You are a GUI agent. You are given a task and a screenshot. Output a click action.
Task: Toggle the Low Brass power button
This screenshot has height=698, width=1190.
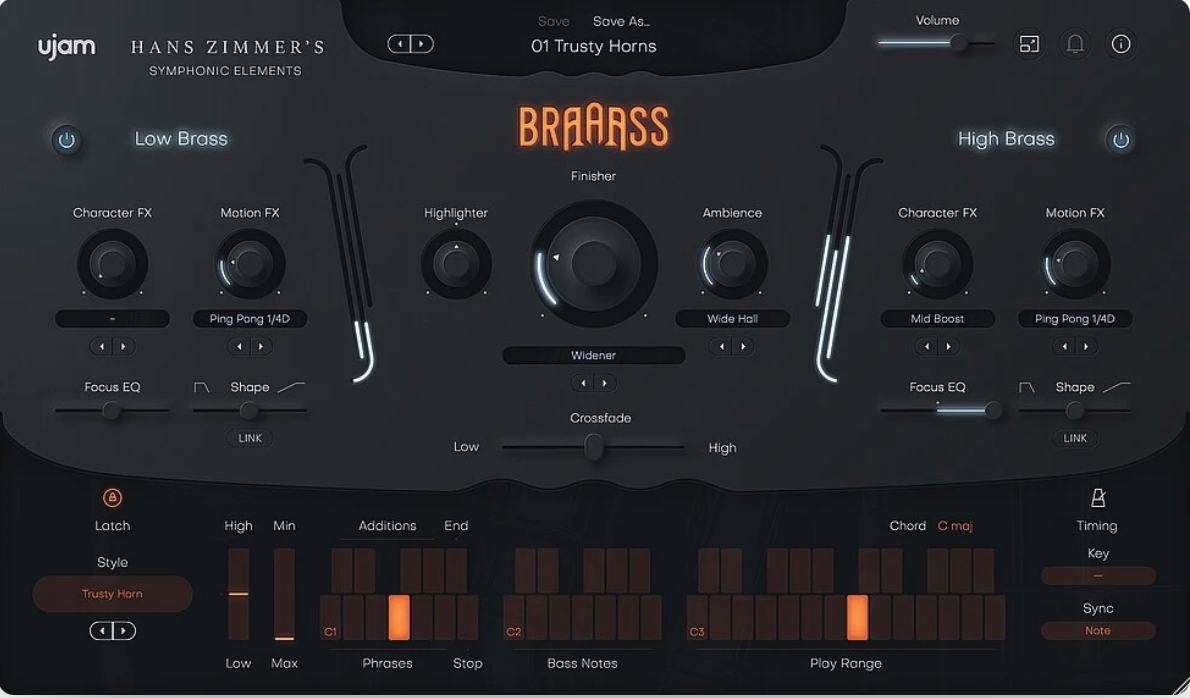click(67, 140)
